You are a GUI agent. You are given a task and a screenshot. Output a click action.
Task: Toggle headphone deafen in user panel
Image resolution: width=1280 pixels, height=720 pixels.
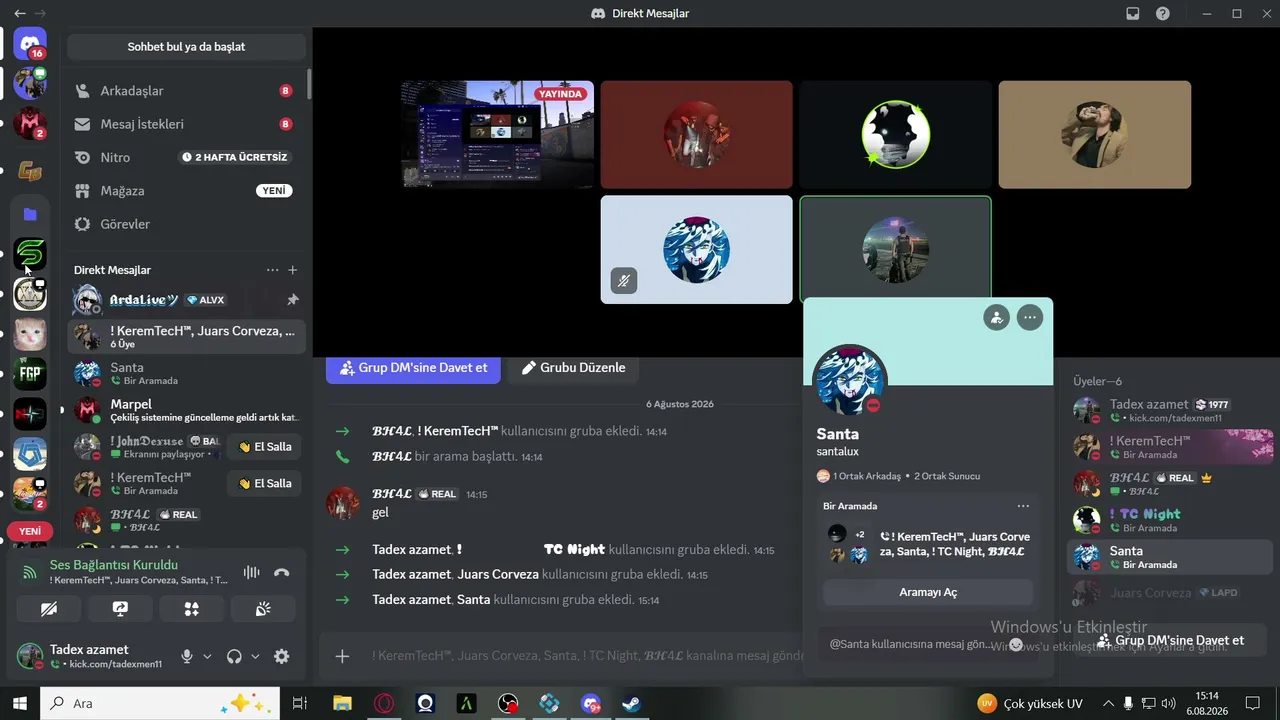(x=234, y=656)
